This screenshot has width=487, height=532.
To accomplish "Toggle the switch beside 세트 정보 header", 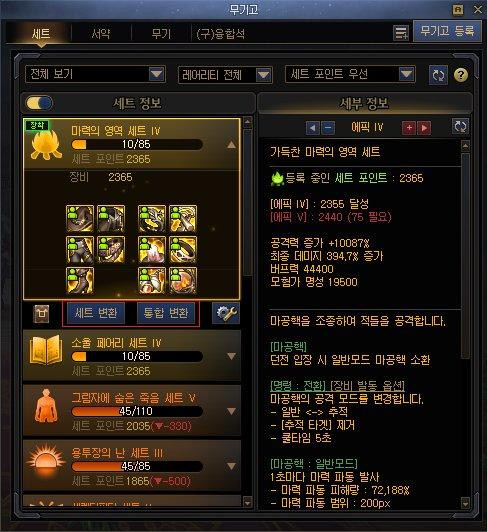I will (x=39, y=102).
